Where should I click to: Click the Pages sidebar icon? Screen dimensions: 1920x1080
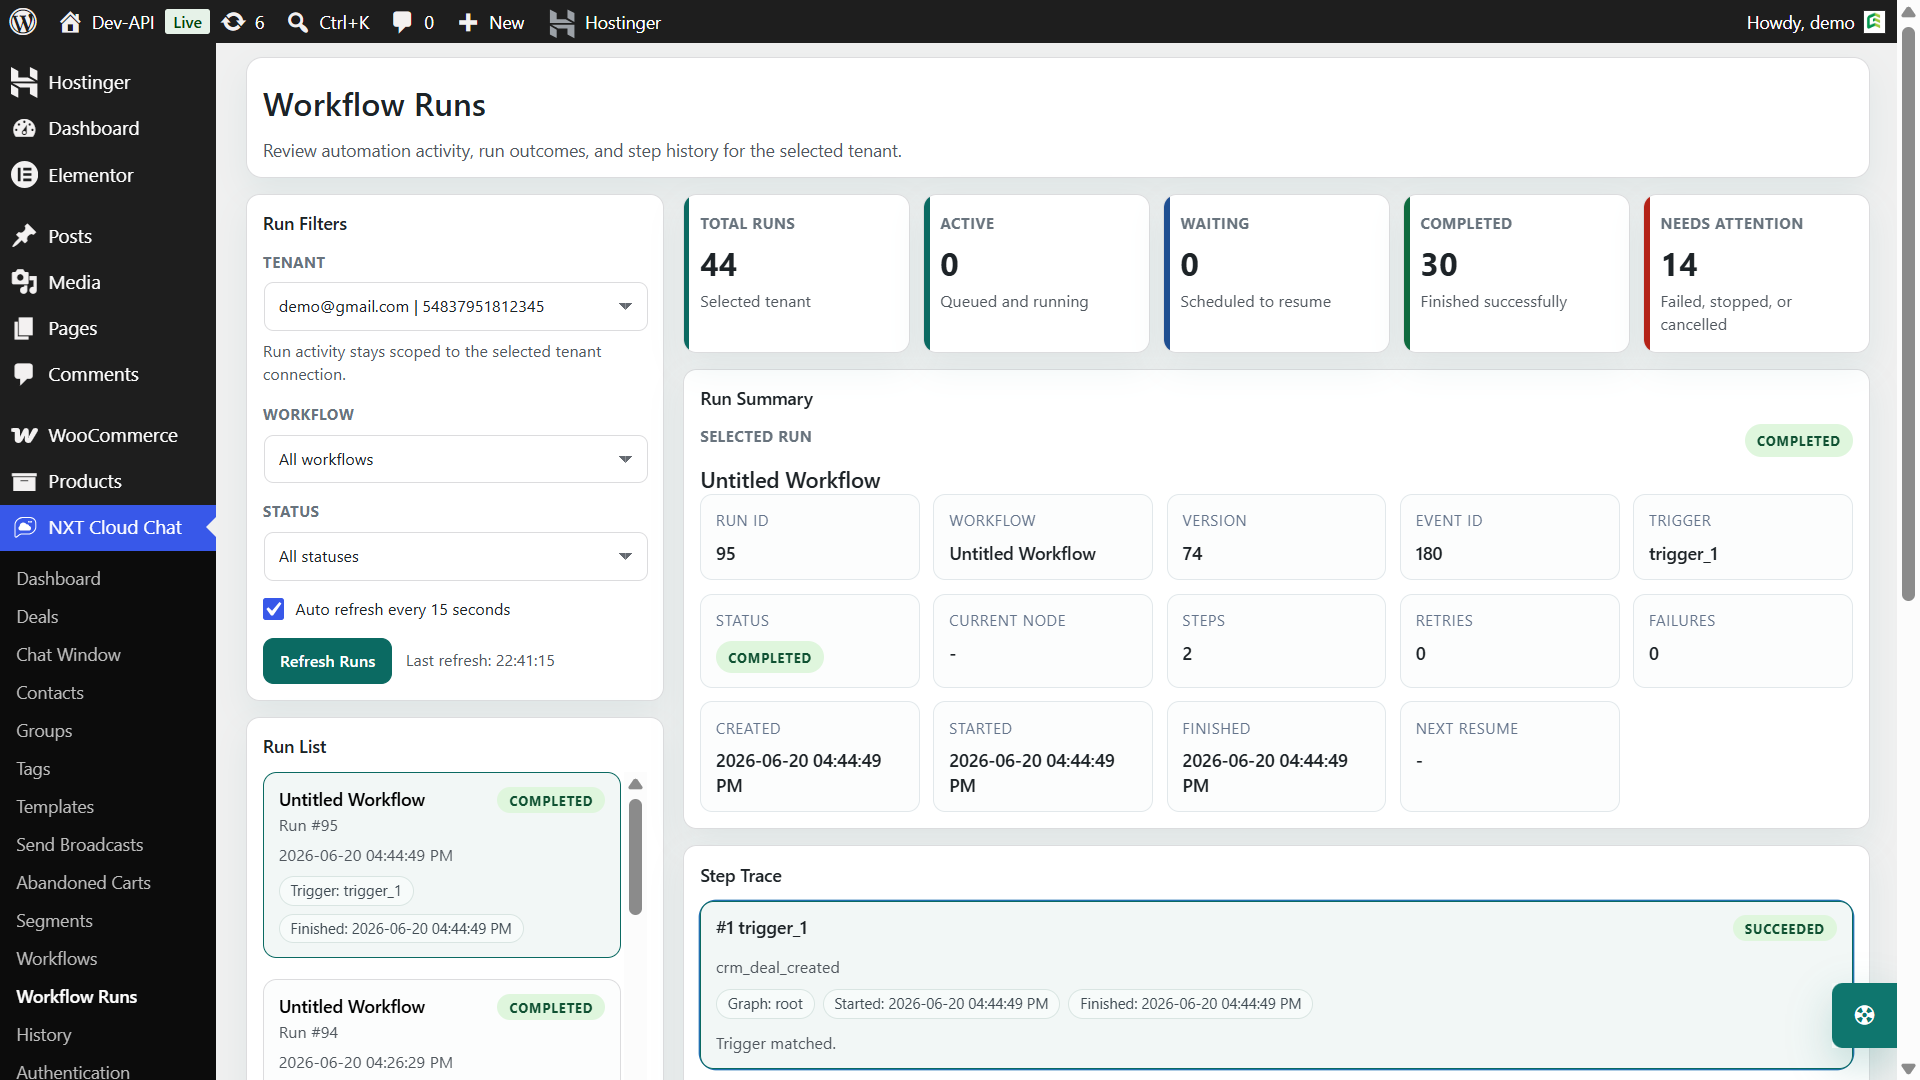coord(24,328)
